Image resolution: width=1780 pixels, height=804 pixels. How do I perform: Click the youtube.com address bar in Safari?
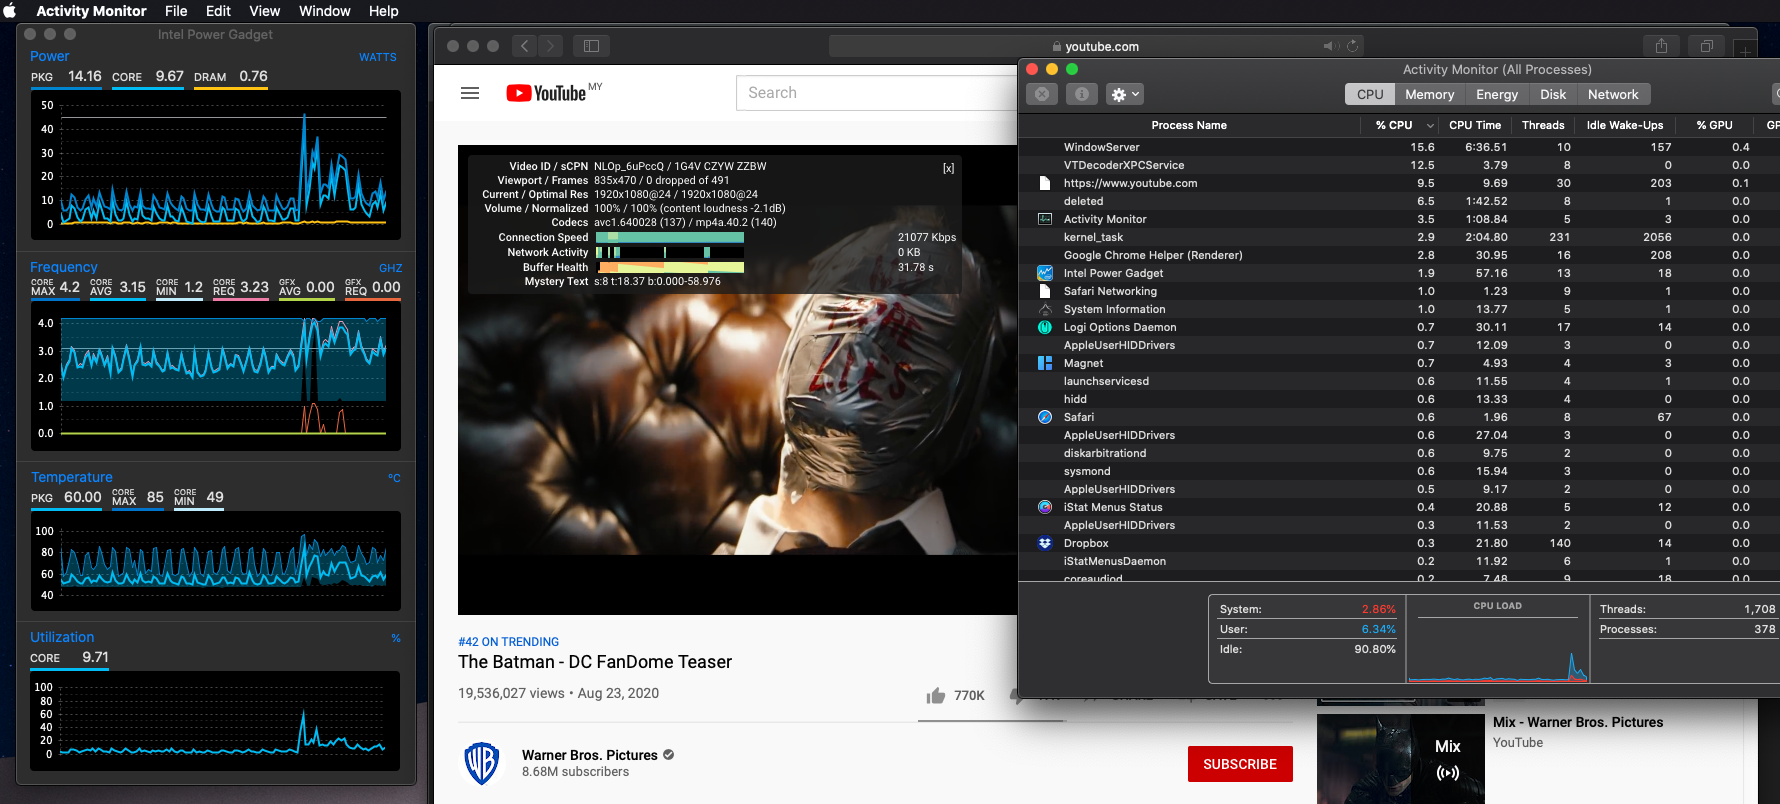tap(1096, 46)
